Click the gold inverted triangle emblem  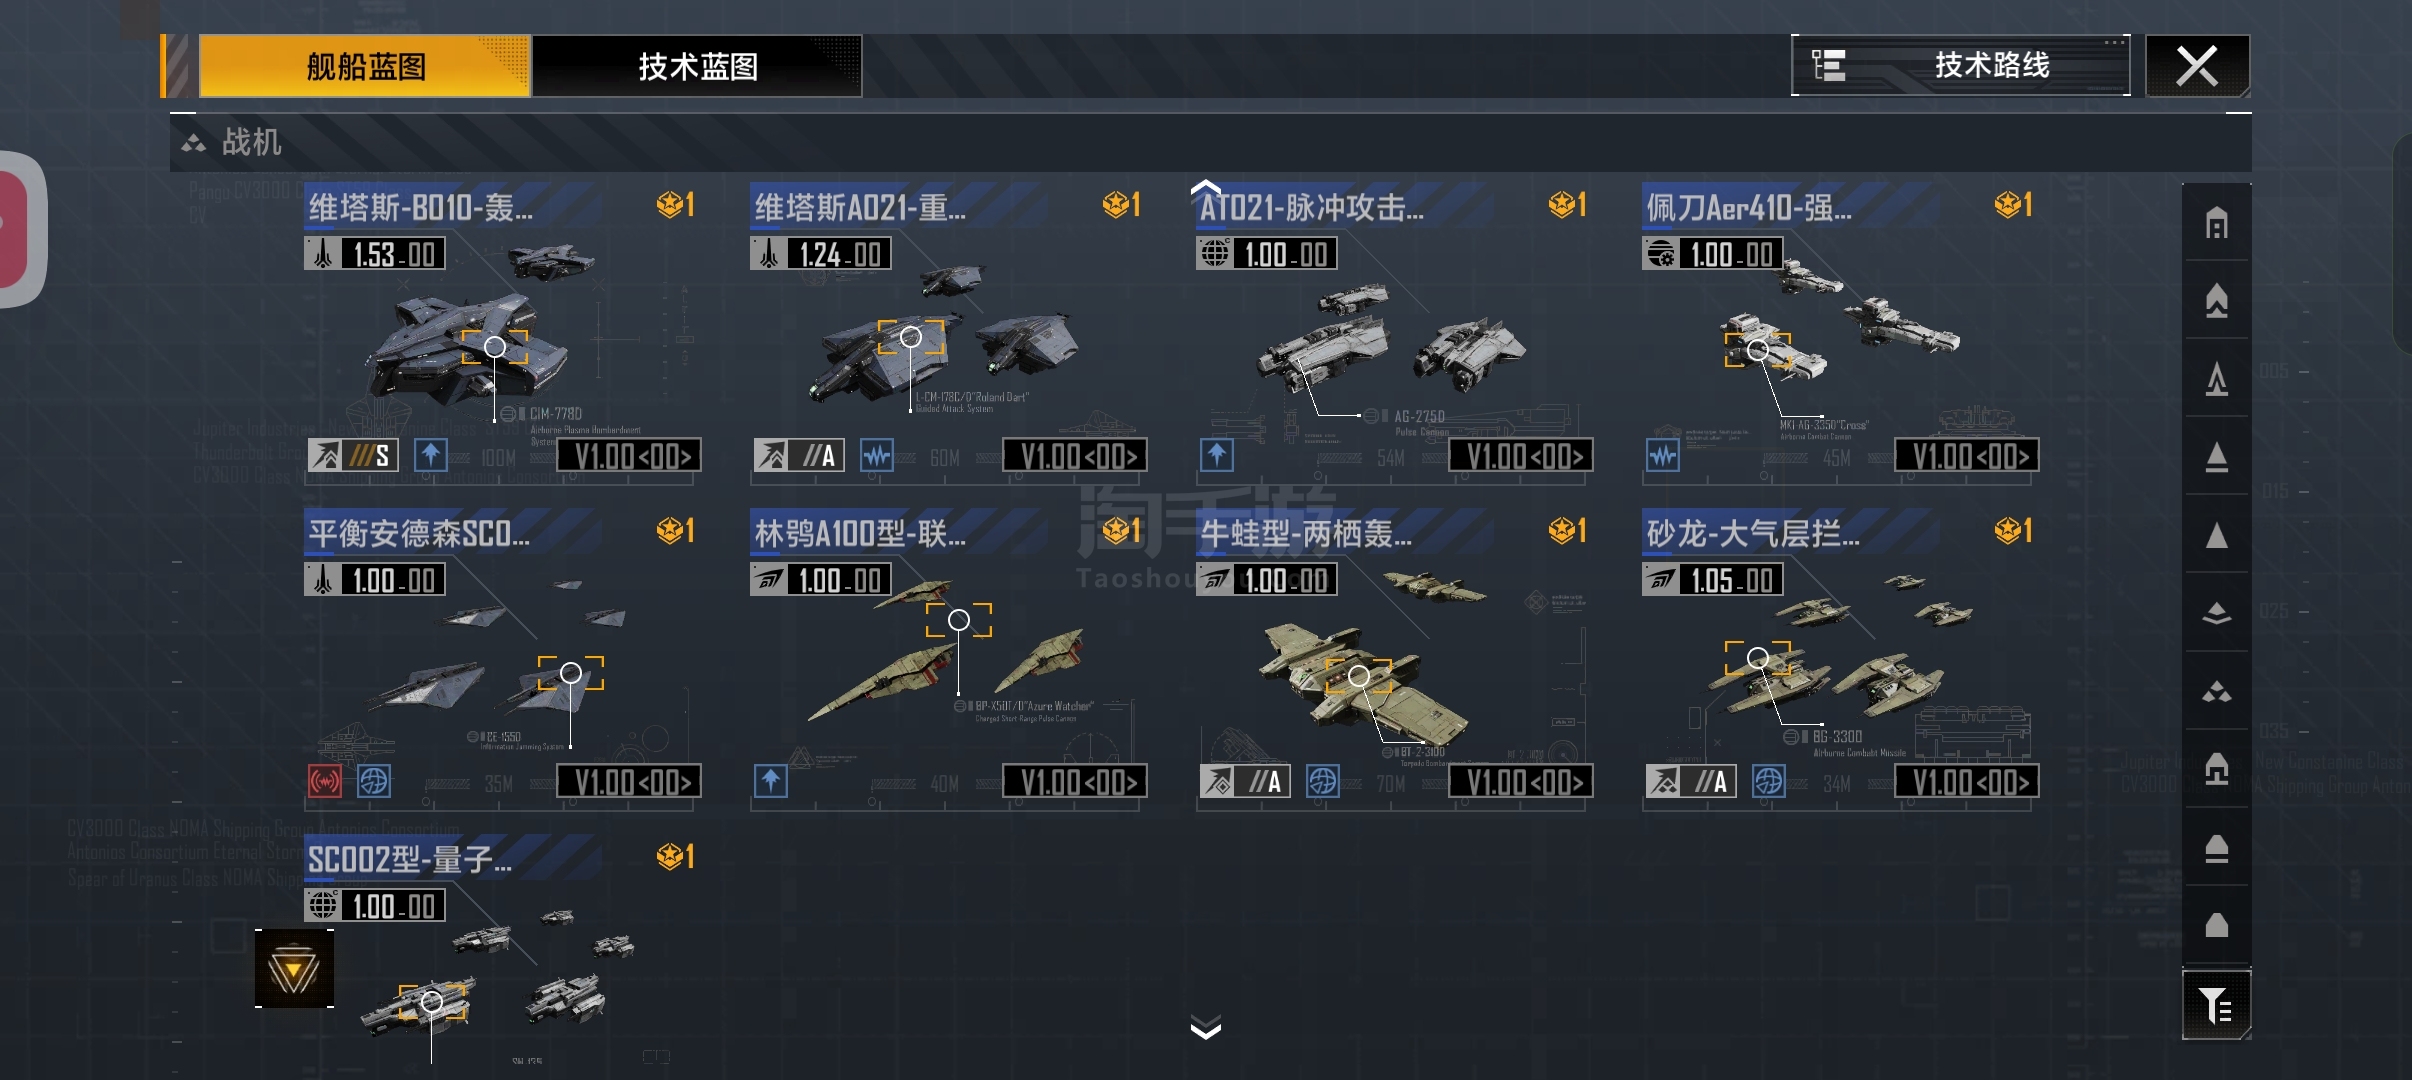(294, 969)
